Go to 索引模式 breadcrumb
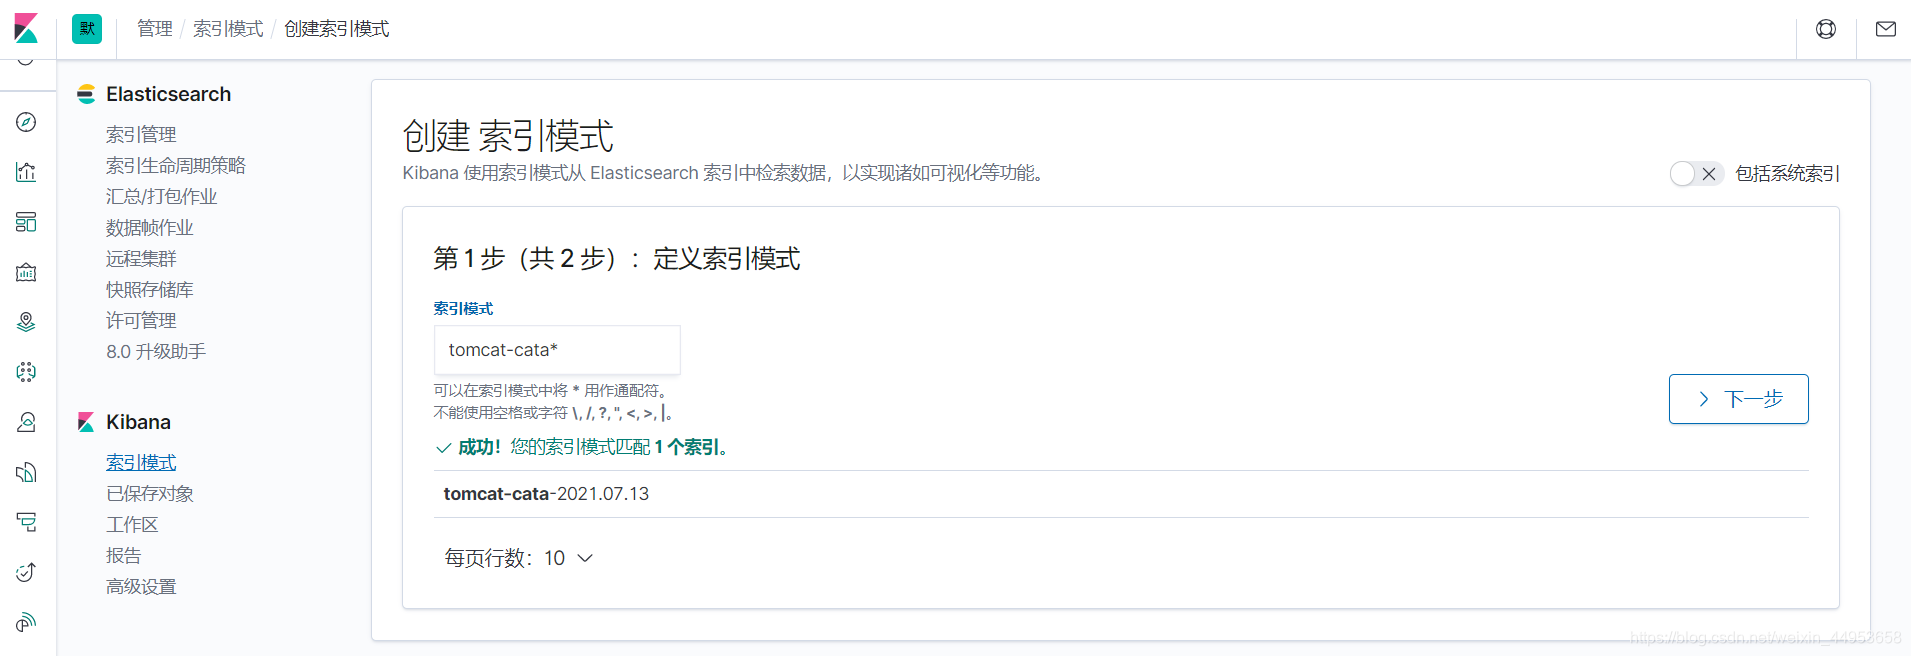The height and width of the screenshot is (656, 1911). (228, 29)
